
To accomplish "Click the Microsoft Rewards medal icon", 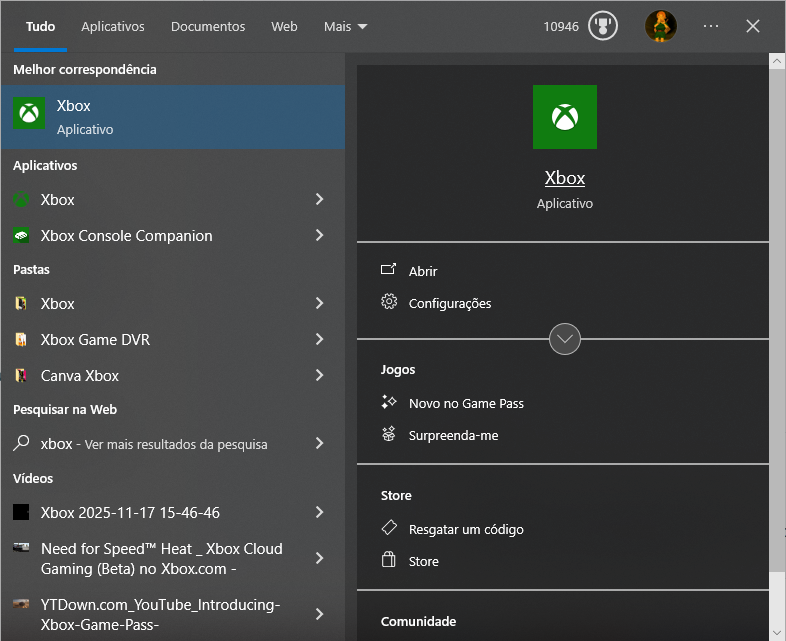I will pyautogui.click(x=602, y=26).
